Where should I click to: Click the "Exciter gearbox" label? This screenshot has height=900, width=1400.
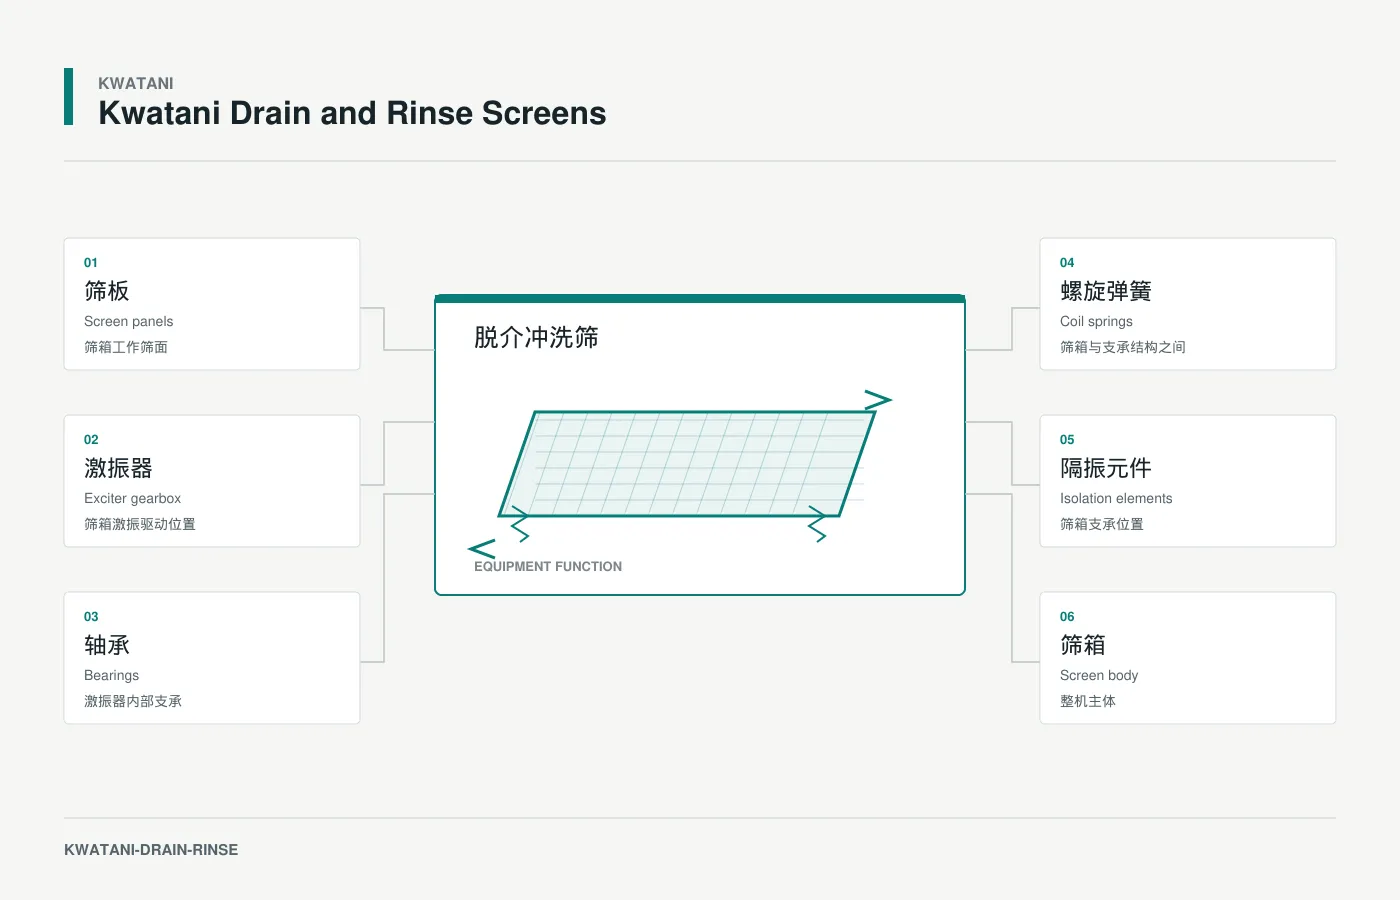tap(132, 498)
